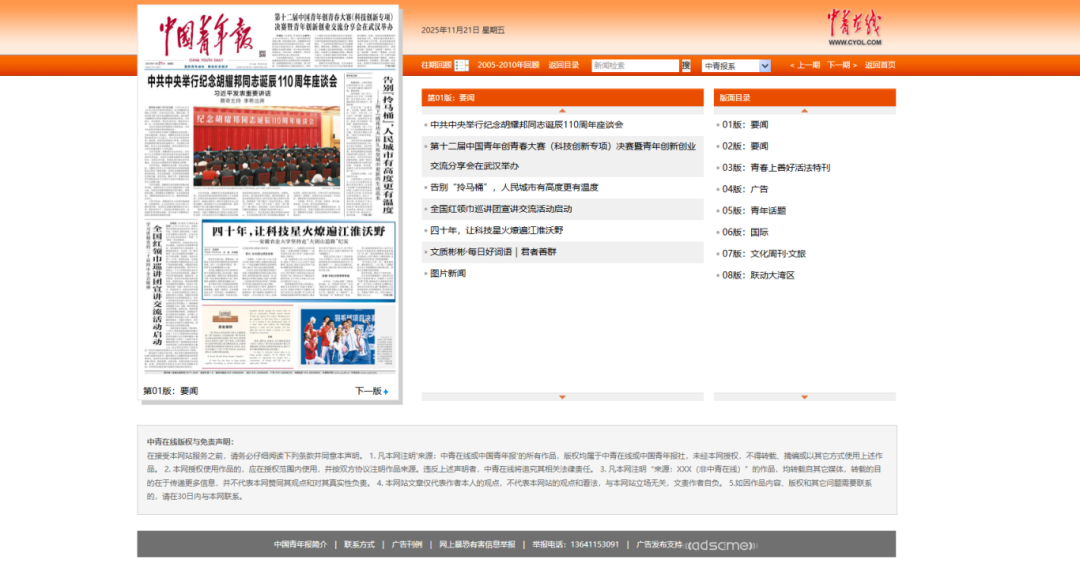Image resolution: width=1080 pixels, height=568 pixels.
Task: Open 联系方式 footer link
Action: tap(360, 545)
